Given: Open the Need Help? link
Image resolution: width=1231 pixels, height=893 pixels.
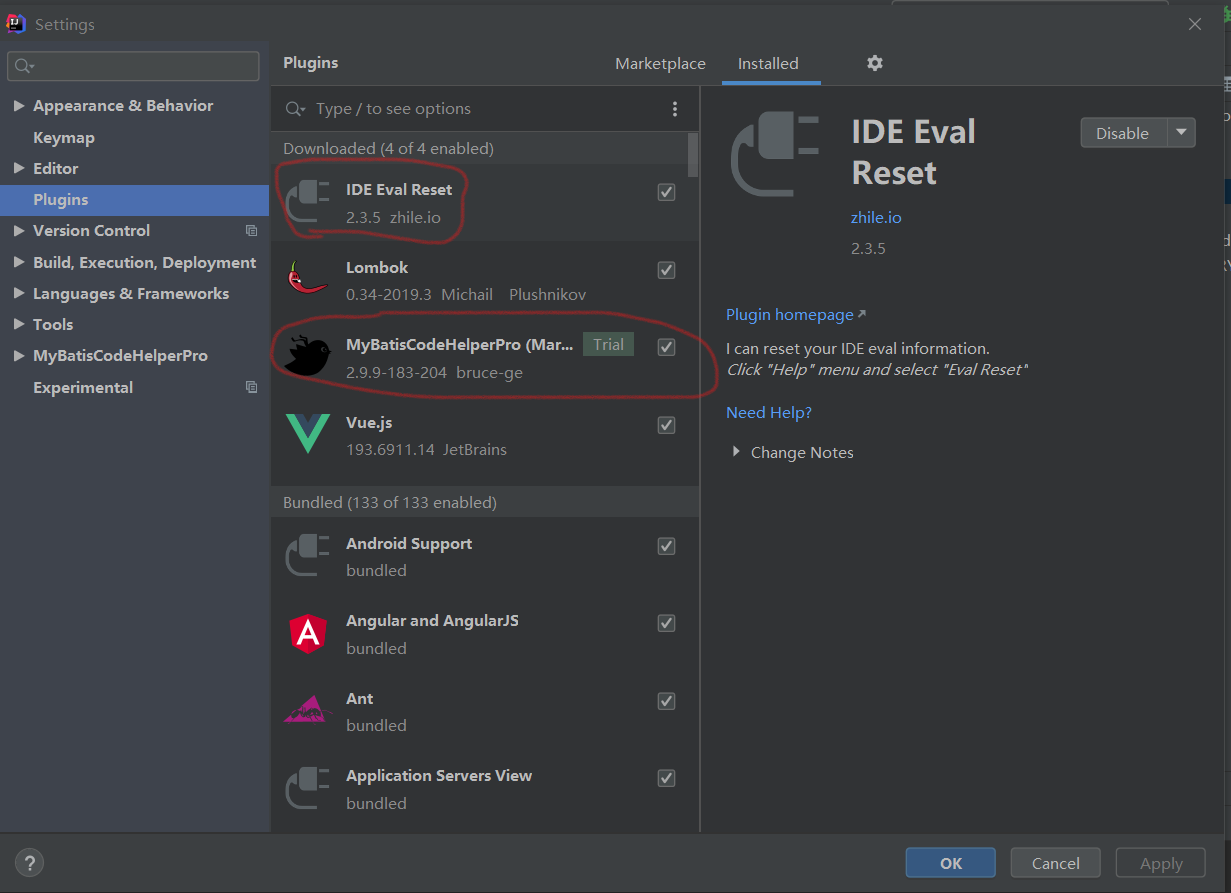Looking at the screenshot, I should click(x=769, y=412).
